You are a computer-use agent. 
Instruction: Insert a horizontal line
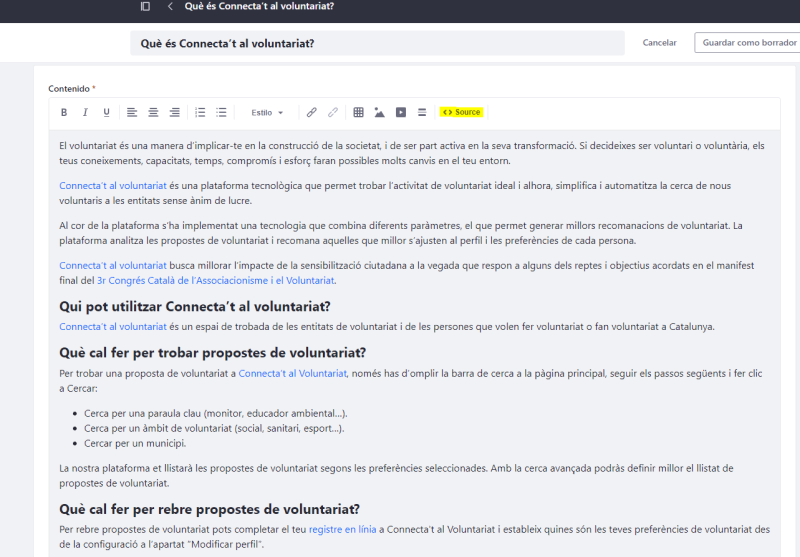pos(422,112)
